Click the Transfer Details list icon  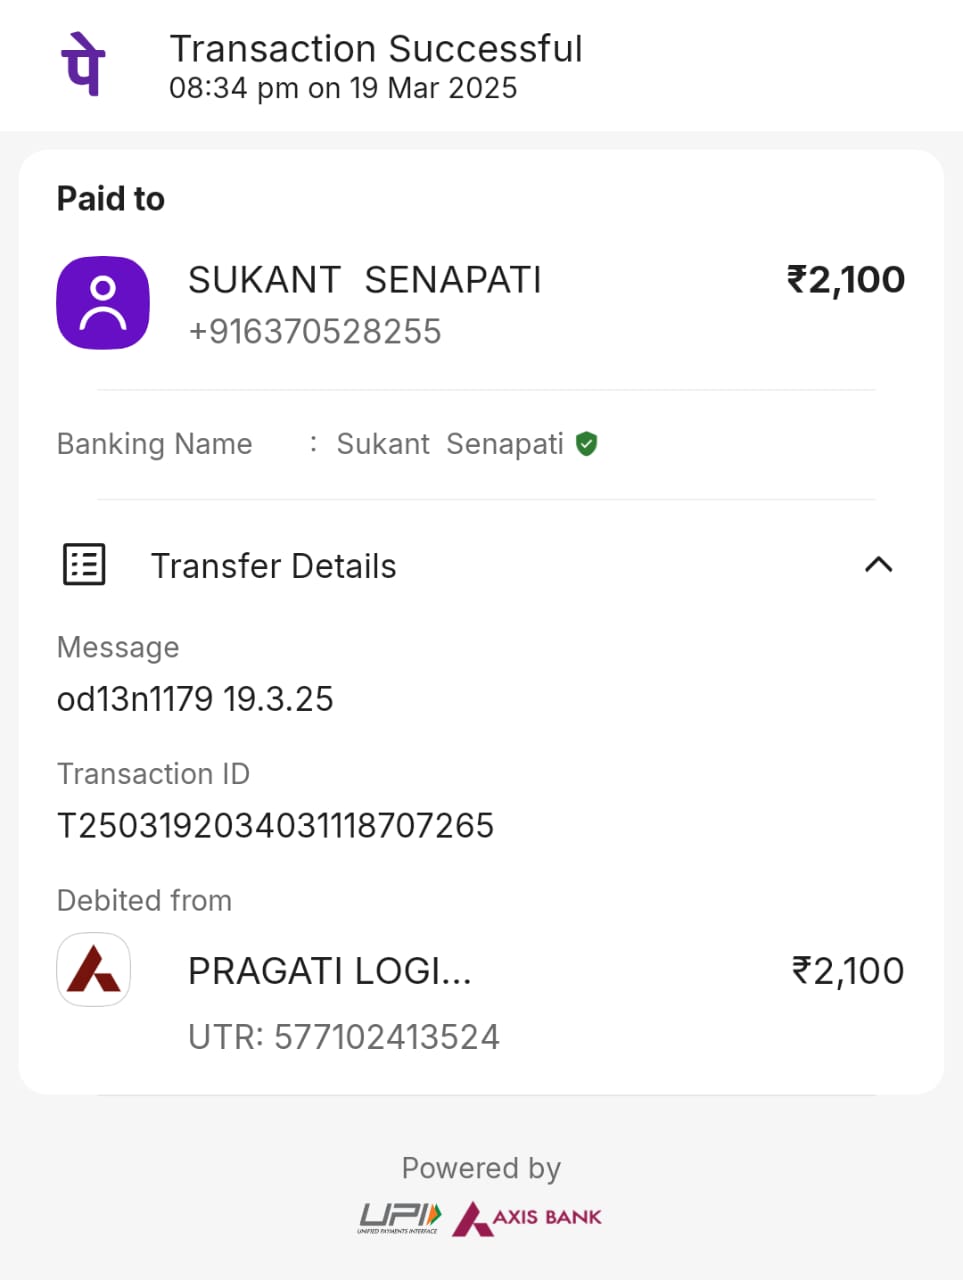point(84,565)
